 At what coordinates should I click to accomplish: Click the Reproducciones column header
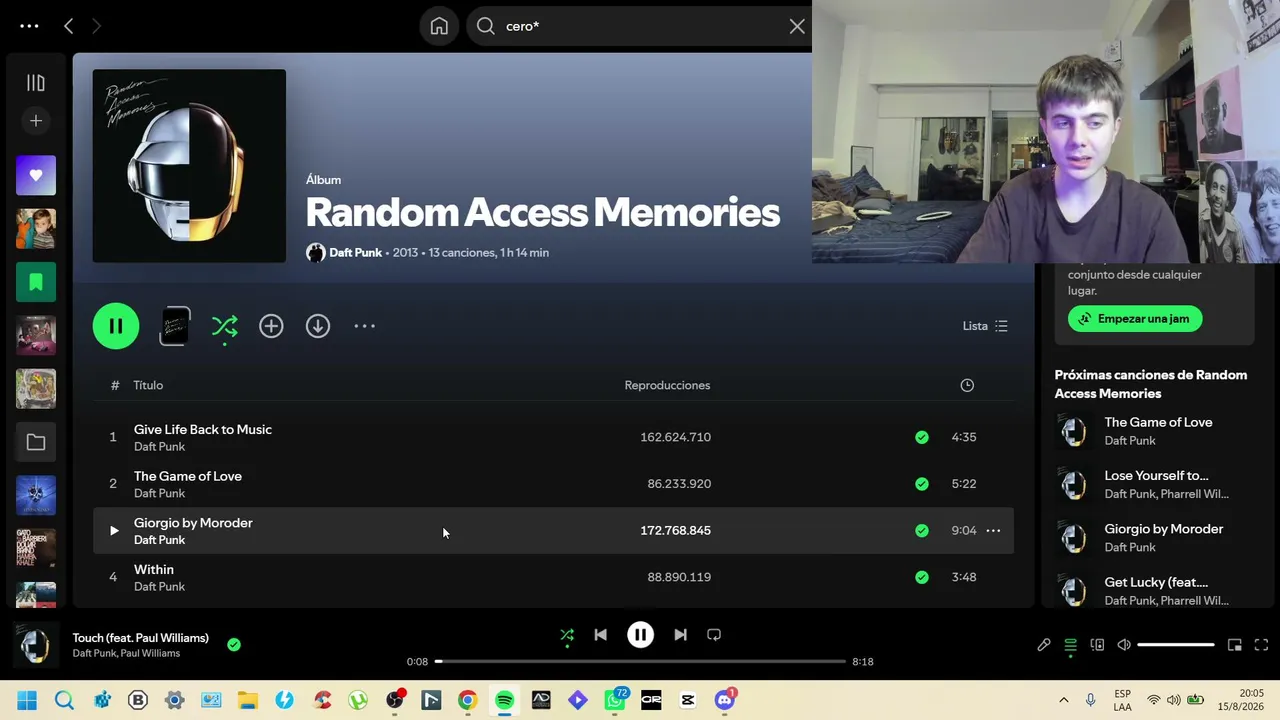pos(667,385)
